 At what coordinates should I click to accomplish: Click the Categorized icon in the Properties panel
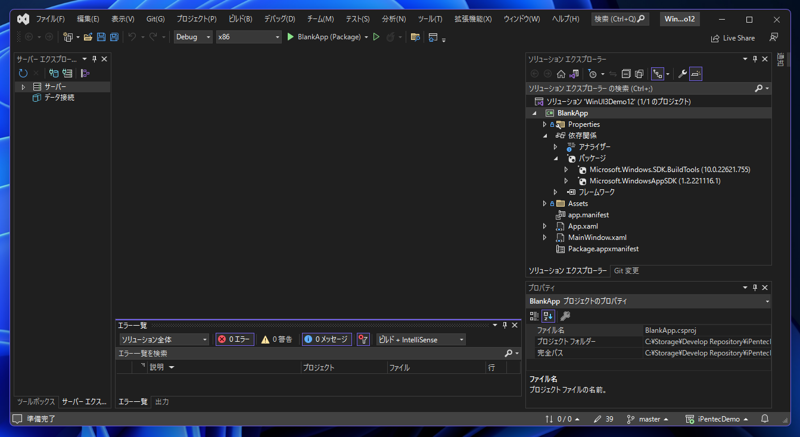coord(534,316)
